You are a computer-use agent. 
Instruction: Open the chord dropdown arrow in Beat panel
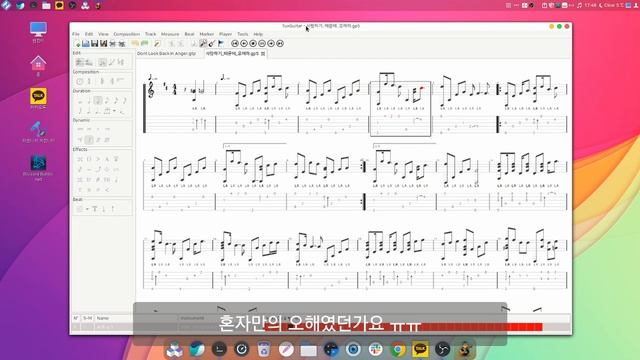click(x=87, y=209)
